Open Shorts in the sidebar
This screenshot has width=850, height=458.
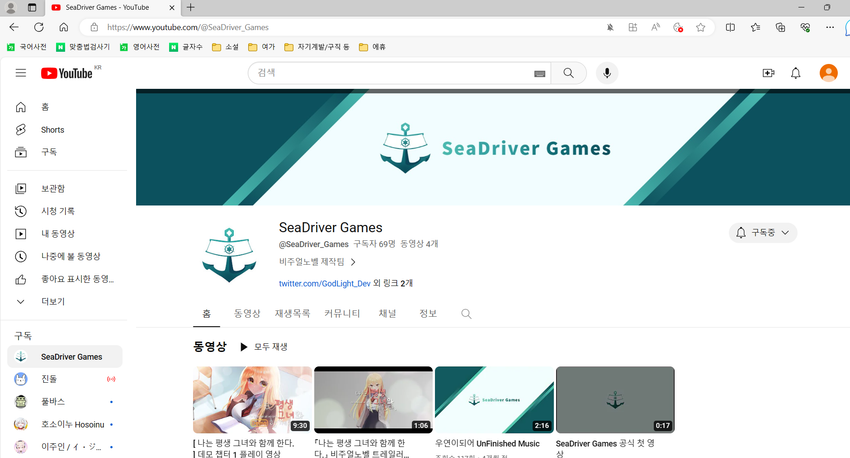(67, 130)
